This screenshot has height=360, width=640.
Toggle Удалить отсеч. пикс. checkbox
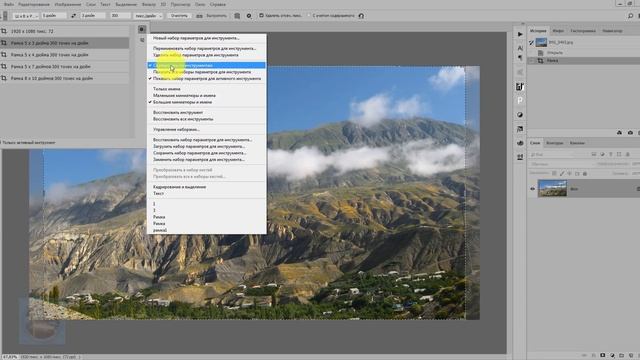261,16
